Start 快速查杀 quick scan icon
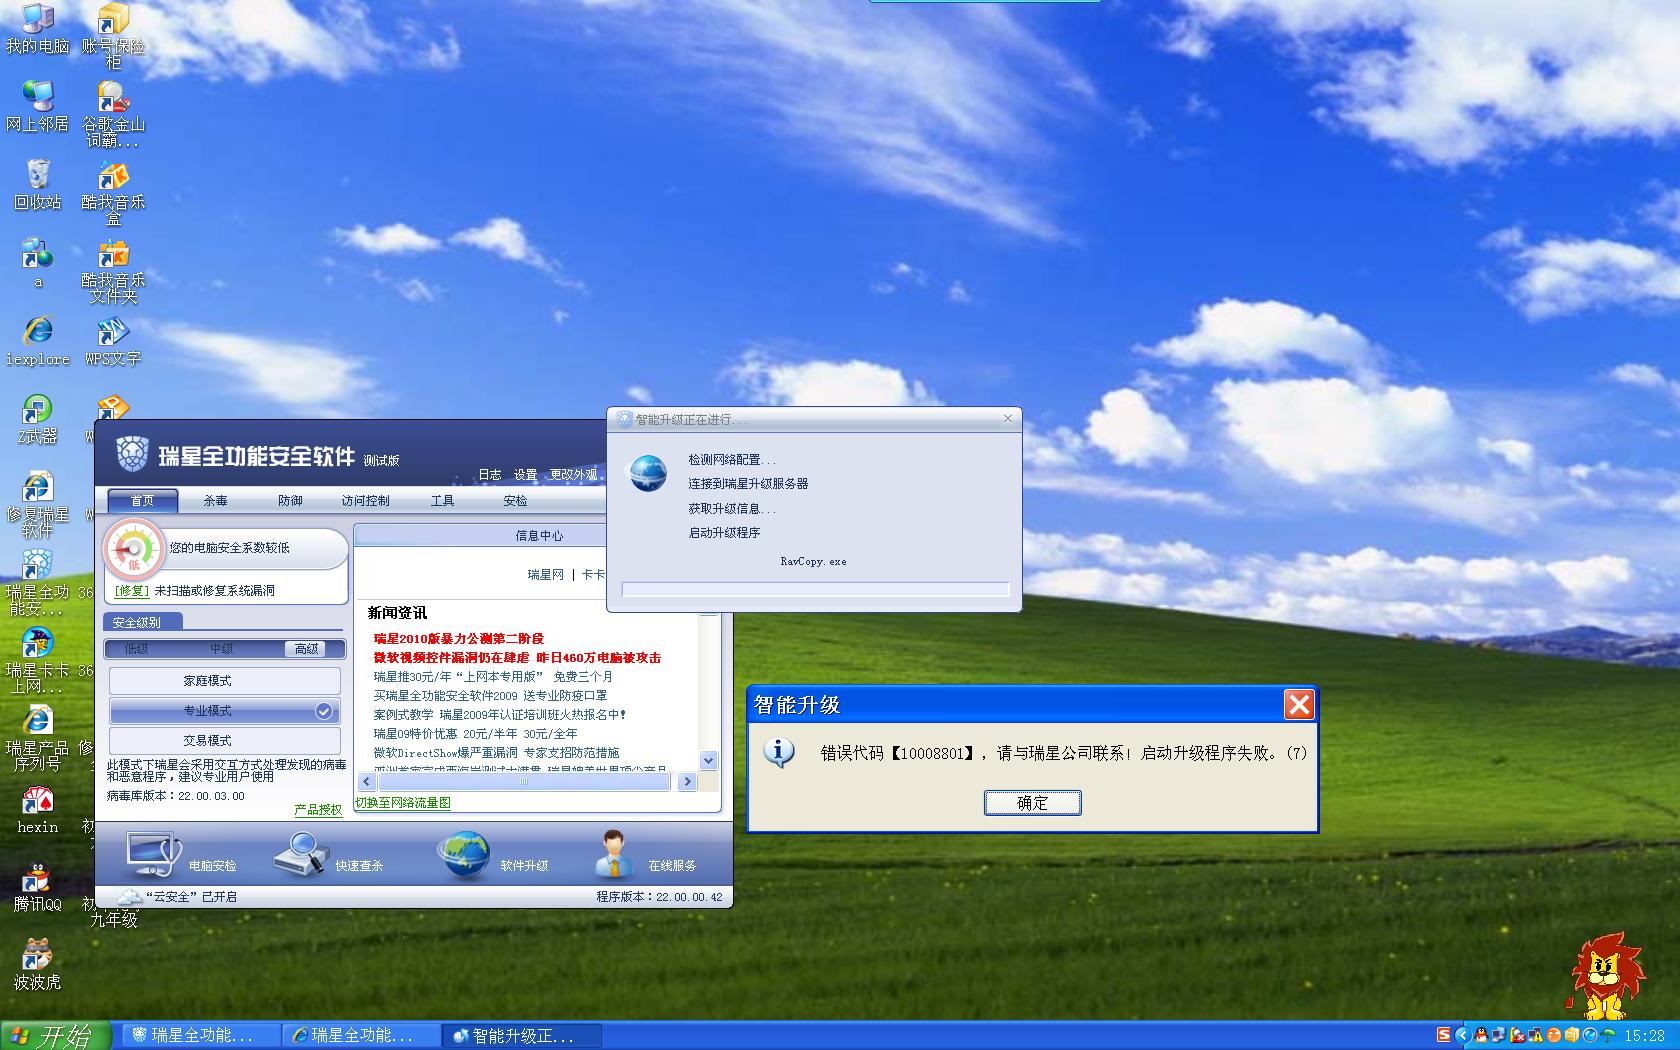Viewport: 1680px width, 1050px height. [x=301, y=856]
